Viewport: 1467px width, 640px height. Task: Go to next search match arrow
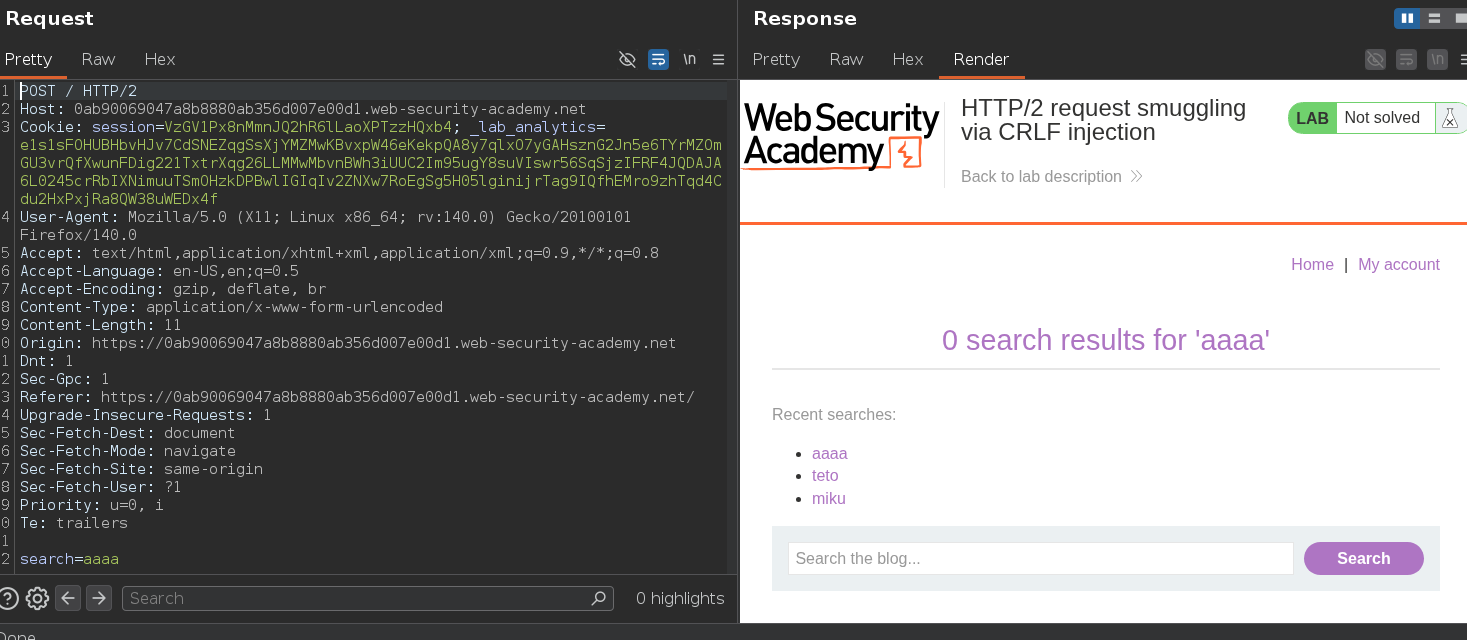click(x=98, y=598)
